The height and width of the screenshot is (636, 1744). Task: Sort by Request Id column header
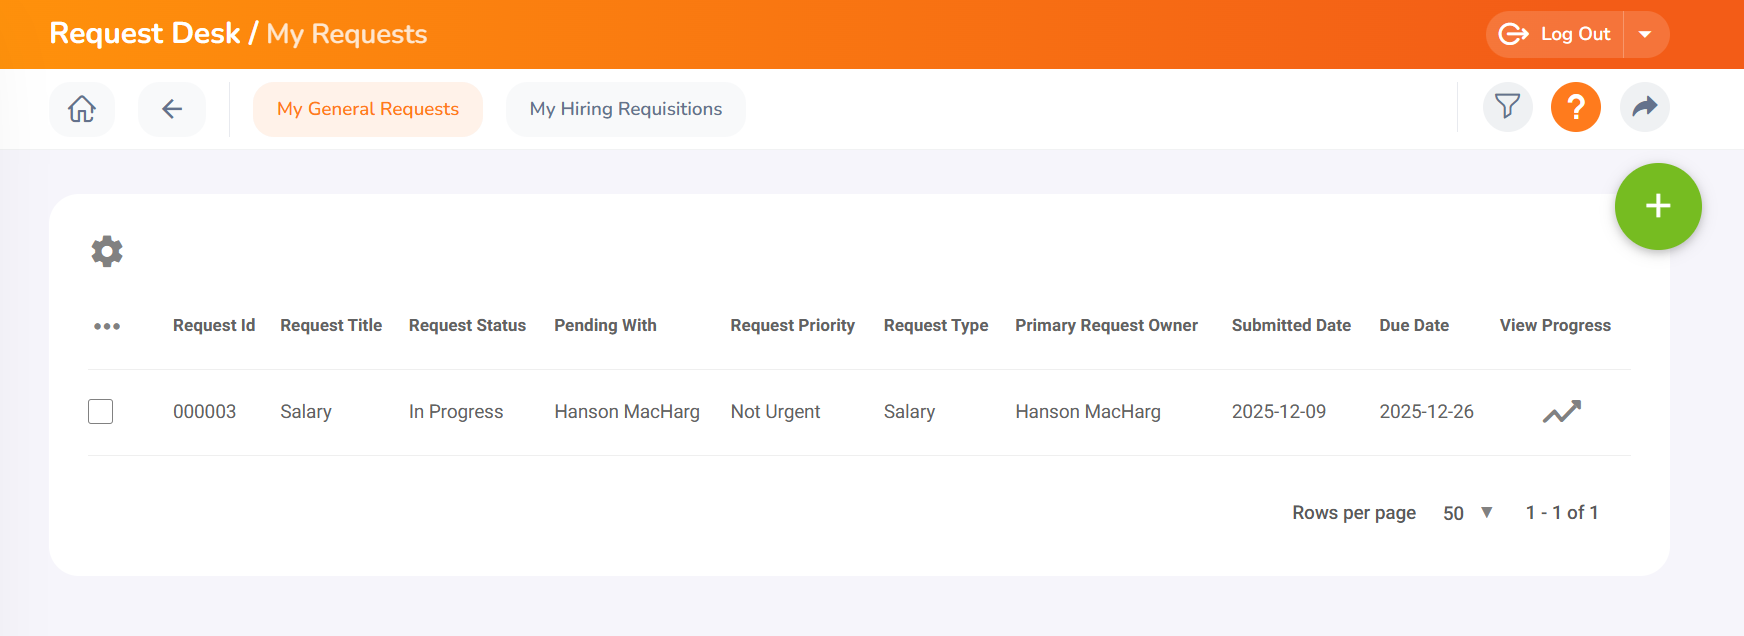(214, 326)
